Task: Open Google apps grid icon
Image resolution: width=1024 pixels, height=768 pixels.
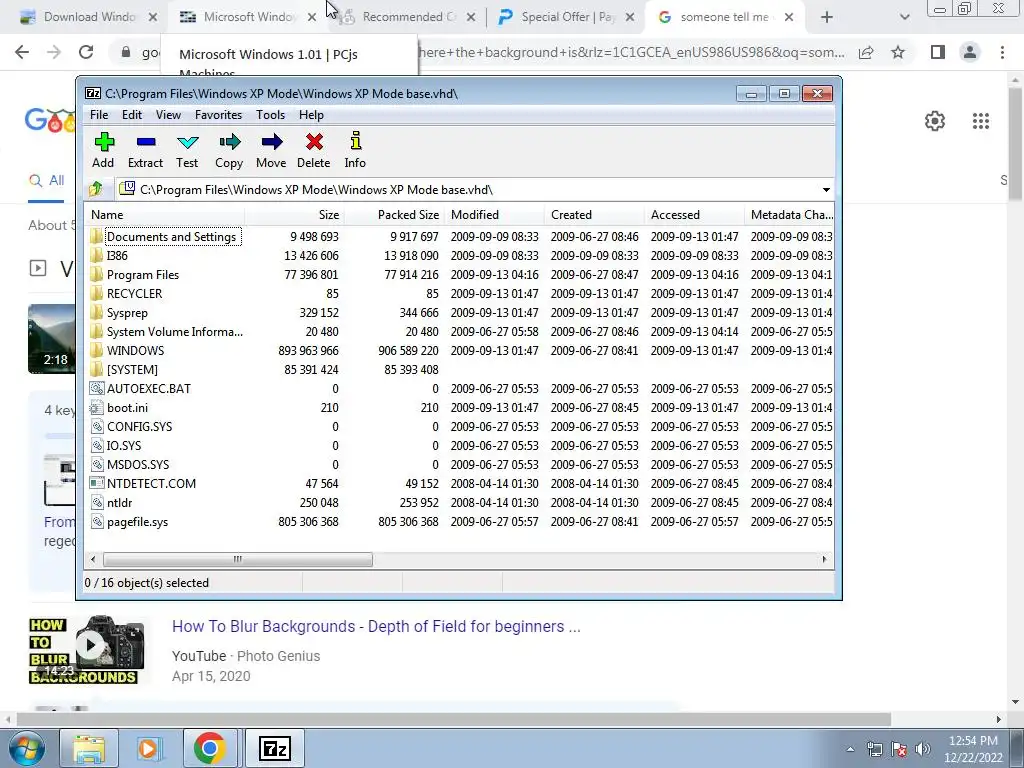Action: (x=981, y=121)
